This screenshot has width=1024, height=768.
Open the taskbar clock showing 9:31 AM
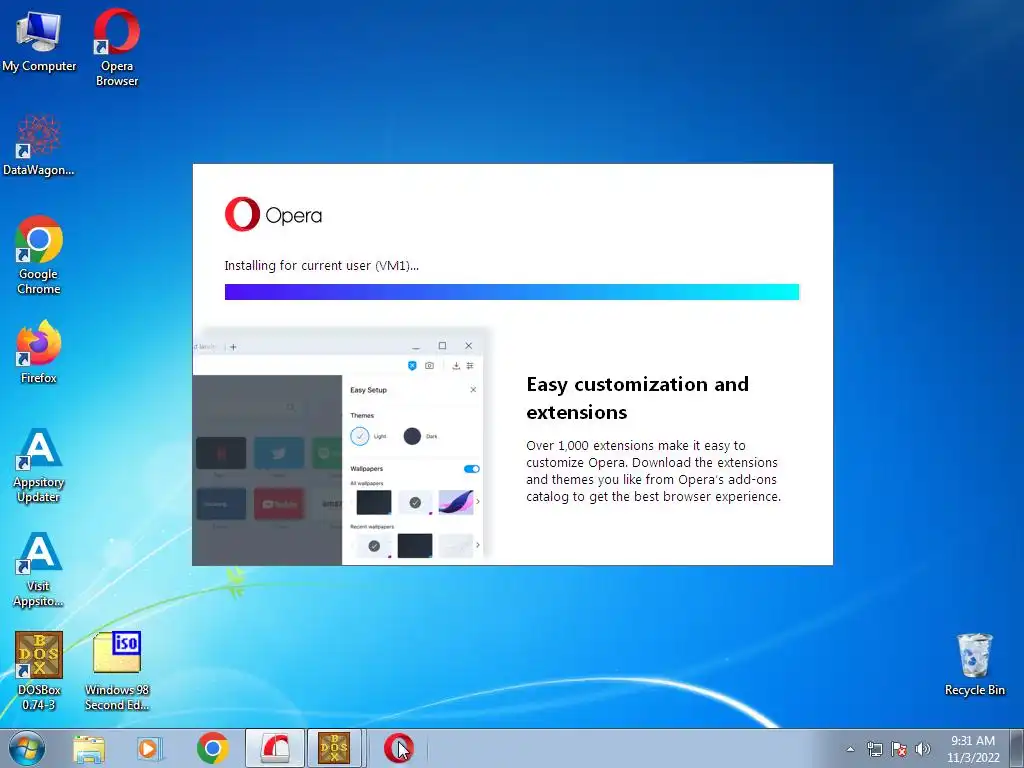tap(973, 749)
